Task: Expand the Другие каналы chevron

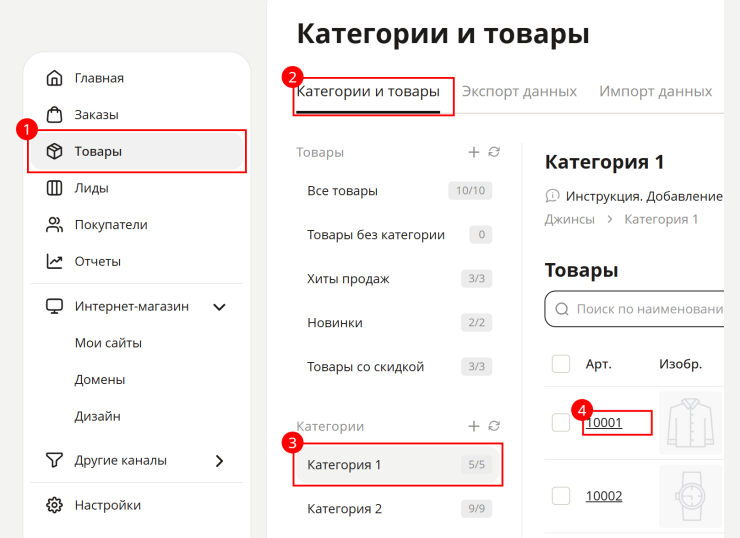Action: 219,461
